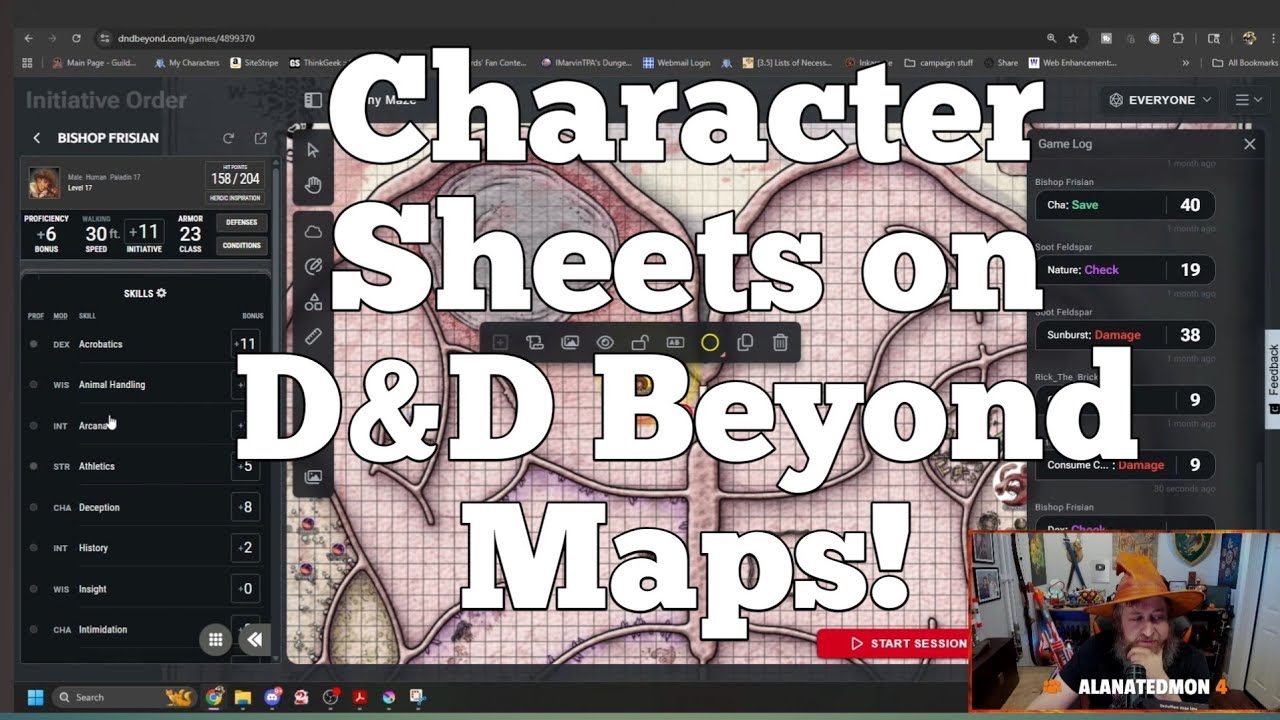
Task: Open the Cha: Save 40 log entry
Action: click(x=1125, y=205)
